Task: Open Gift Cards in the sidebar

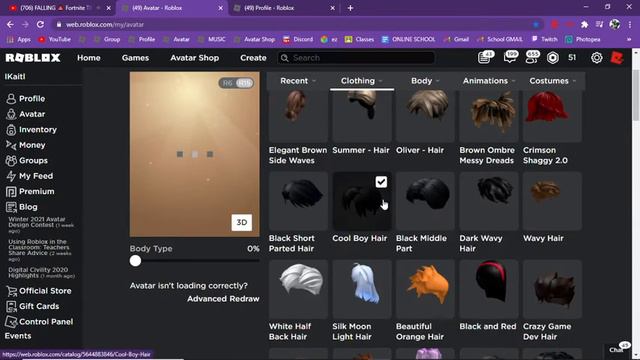Action: (x=32, y=307)
